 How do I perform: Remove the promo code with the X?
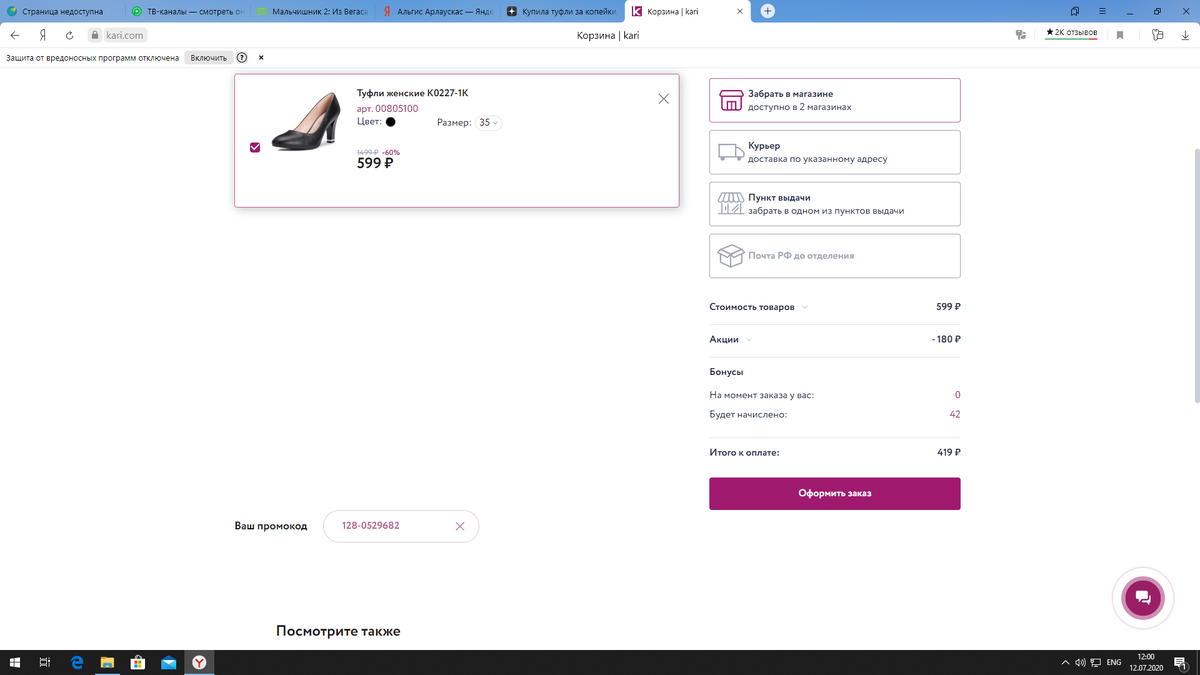point(459,525)
